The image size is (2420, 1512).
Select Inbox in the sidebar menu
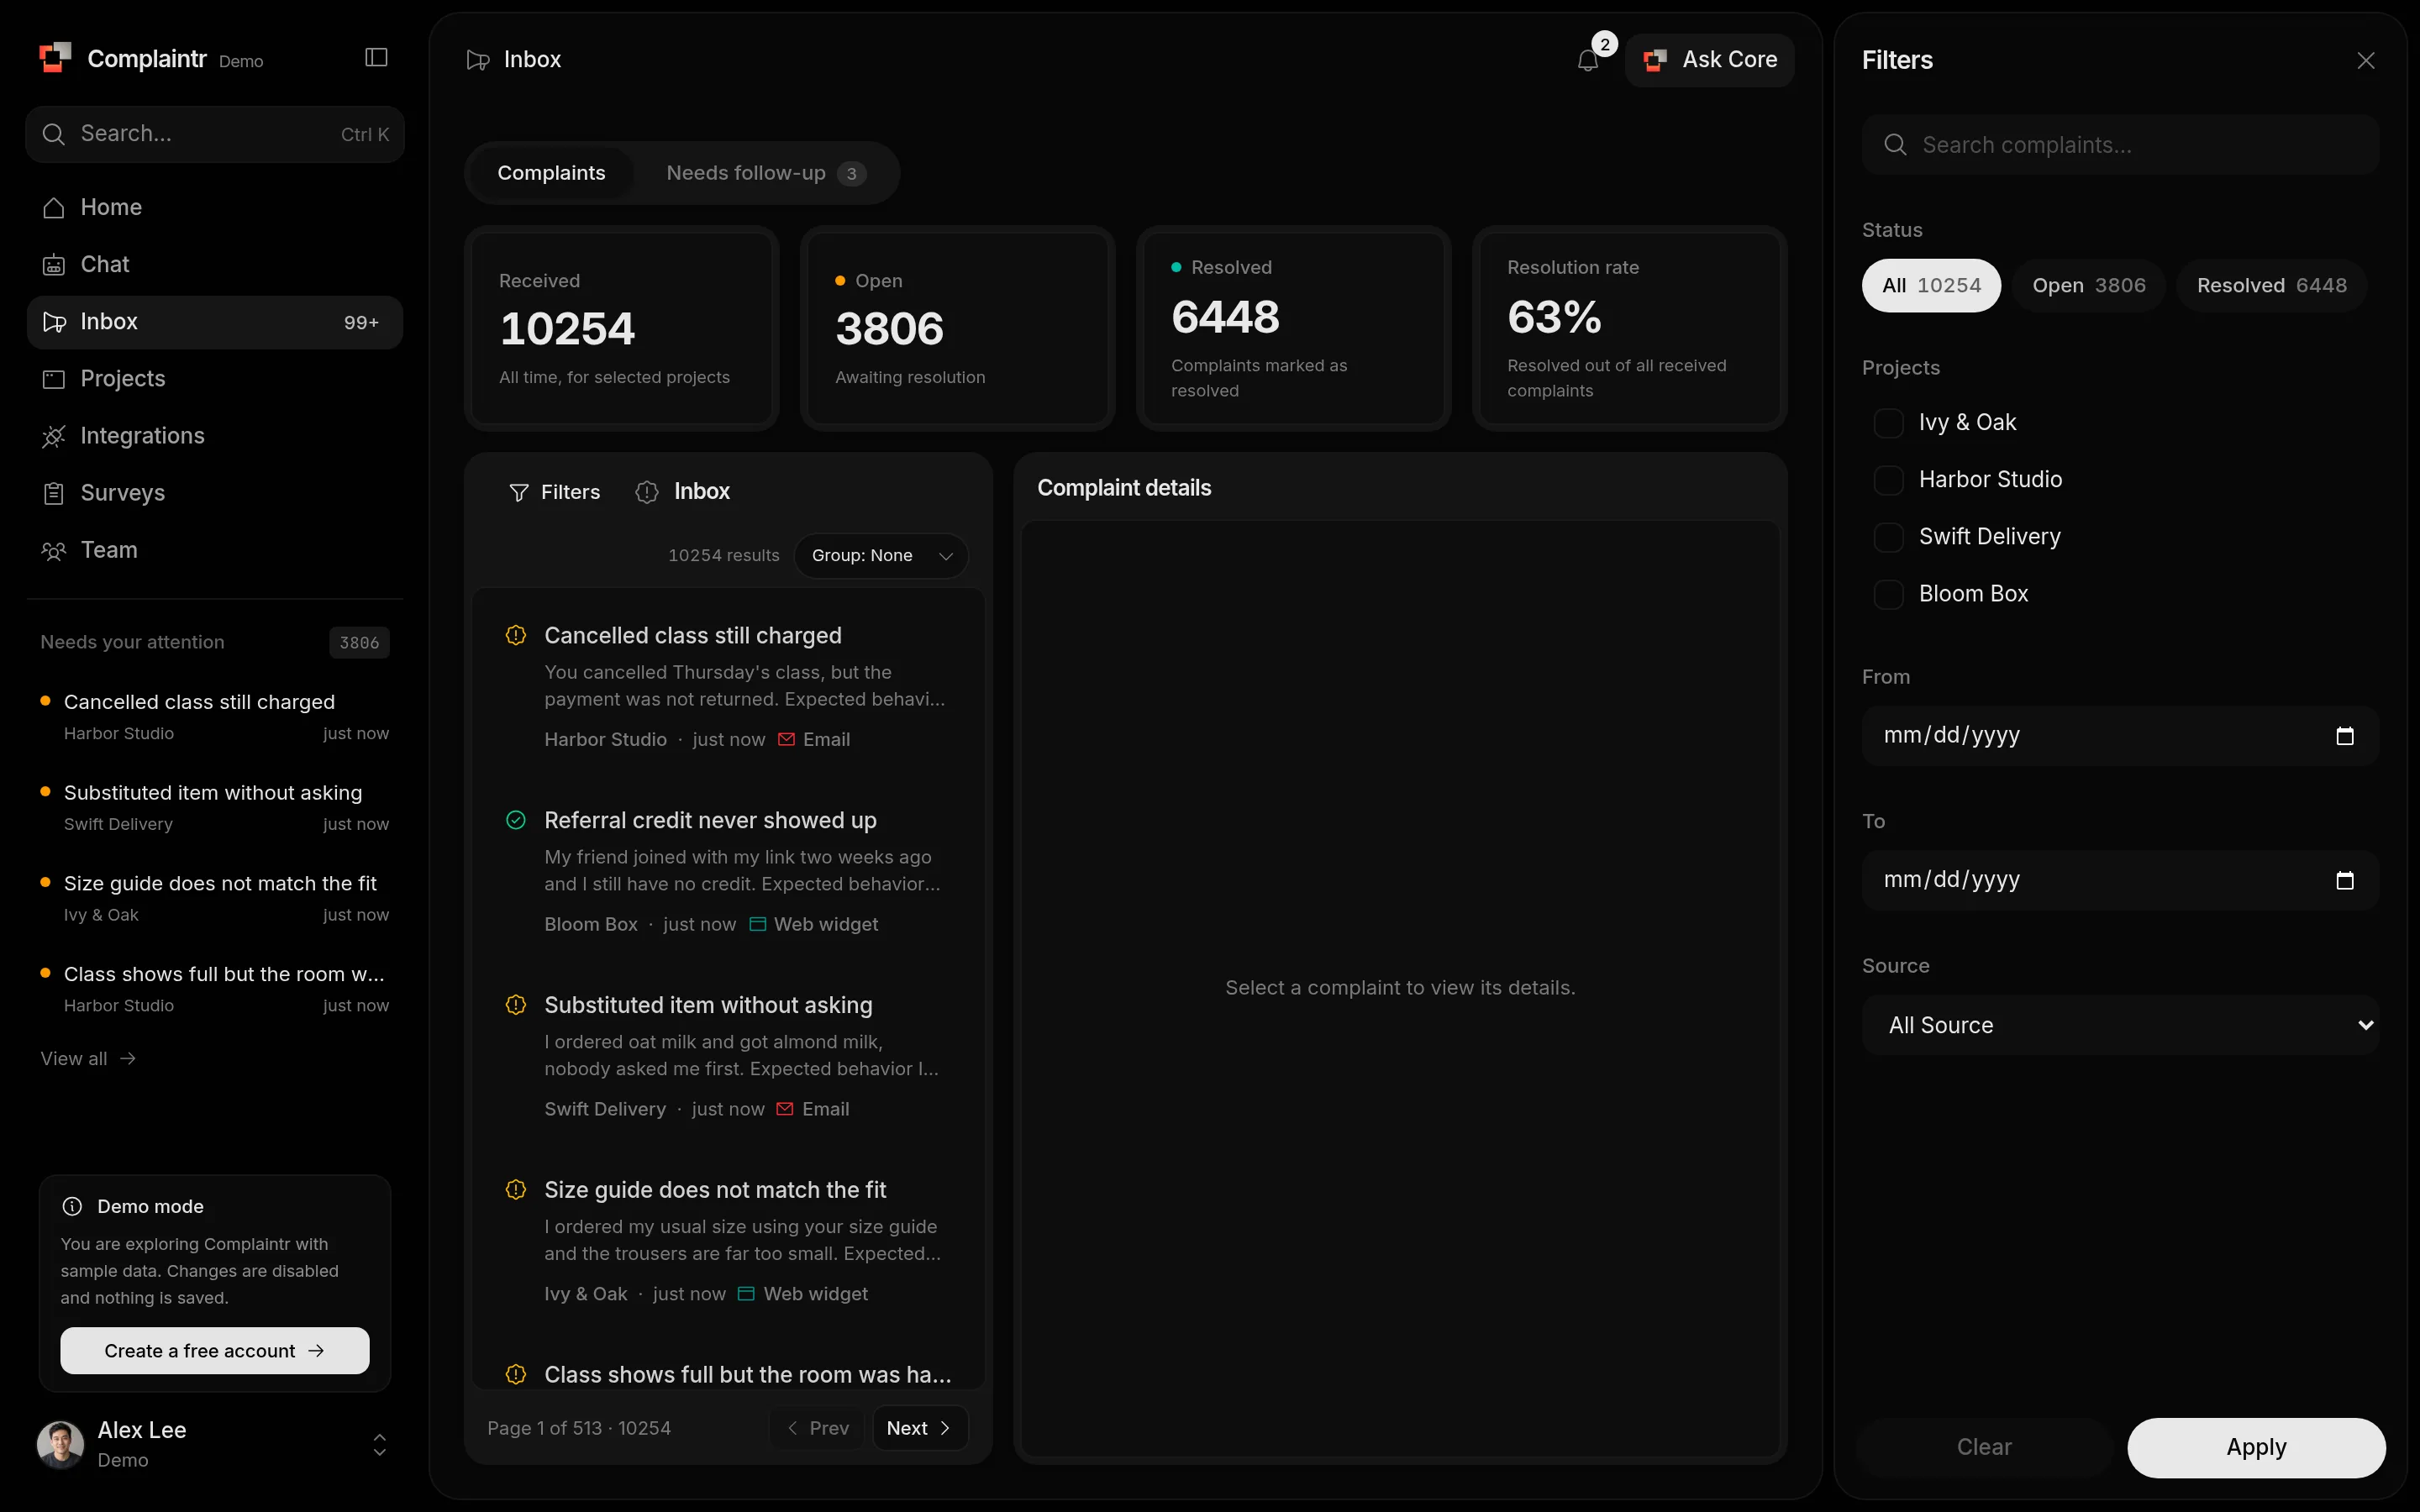[214, 322]
